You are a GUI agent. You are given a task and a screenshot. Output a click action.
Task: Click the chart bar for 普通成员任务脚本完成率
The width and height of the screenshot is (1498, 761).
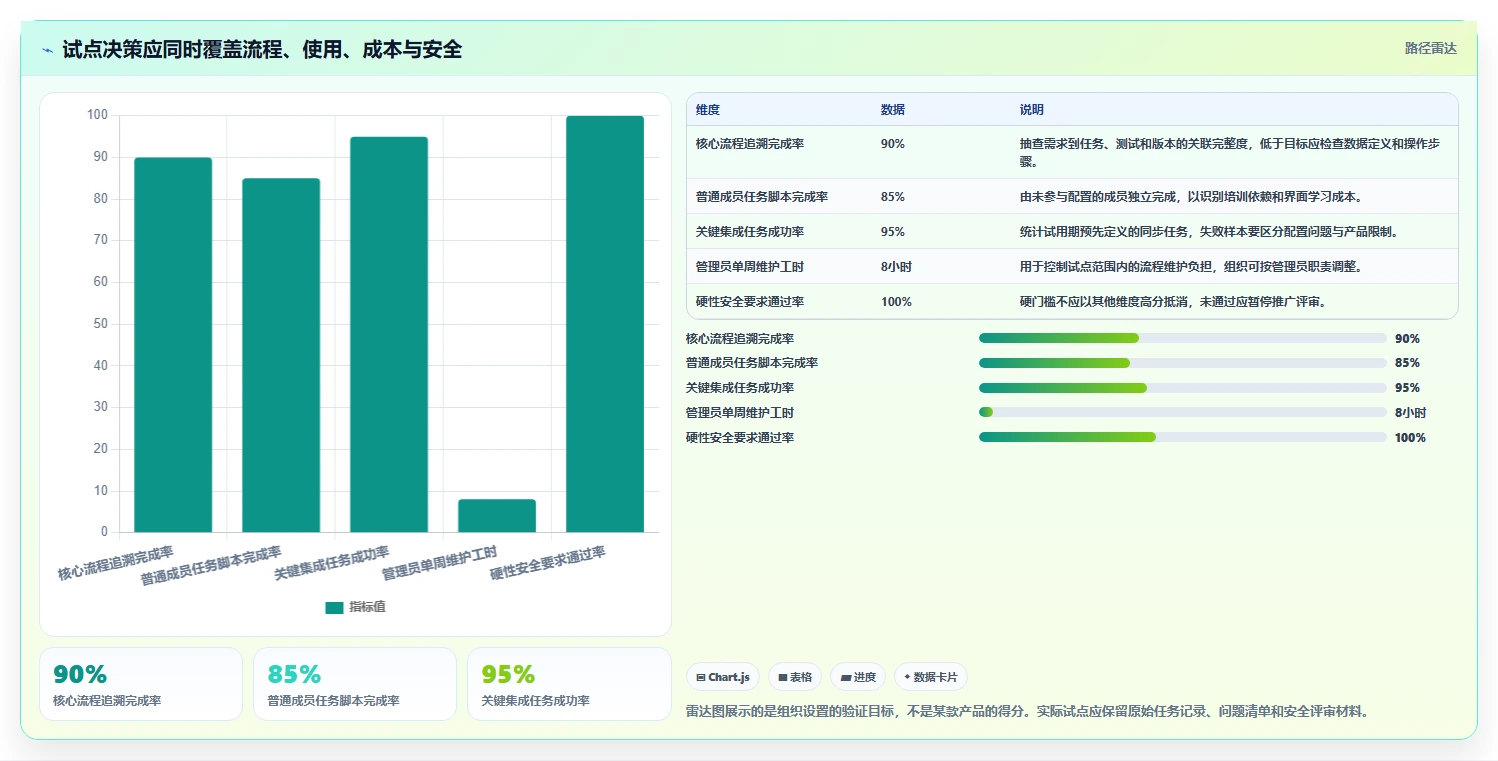point(281,355)
